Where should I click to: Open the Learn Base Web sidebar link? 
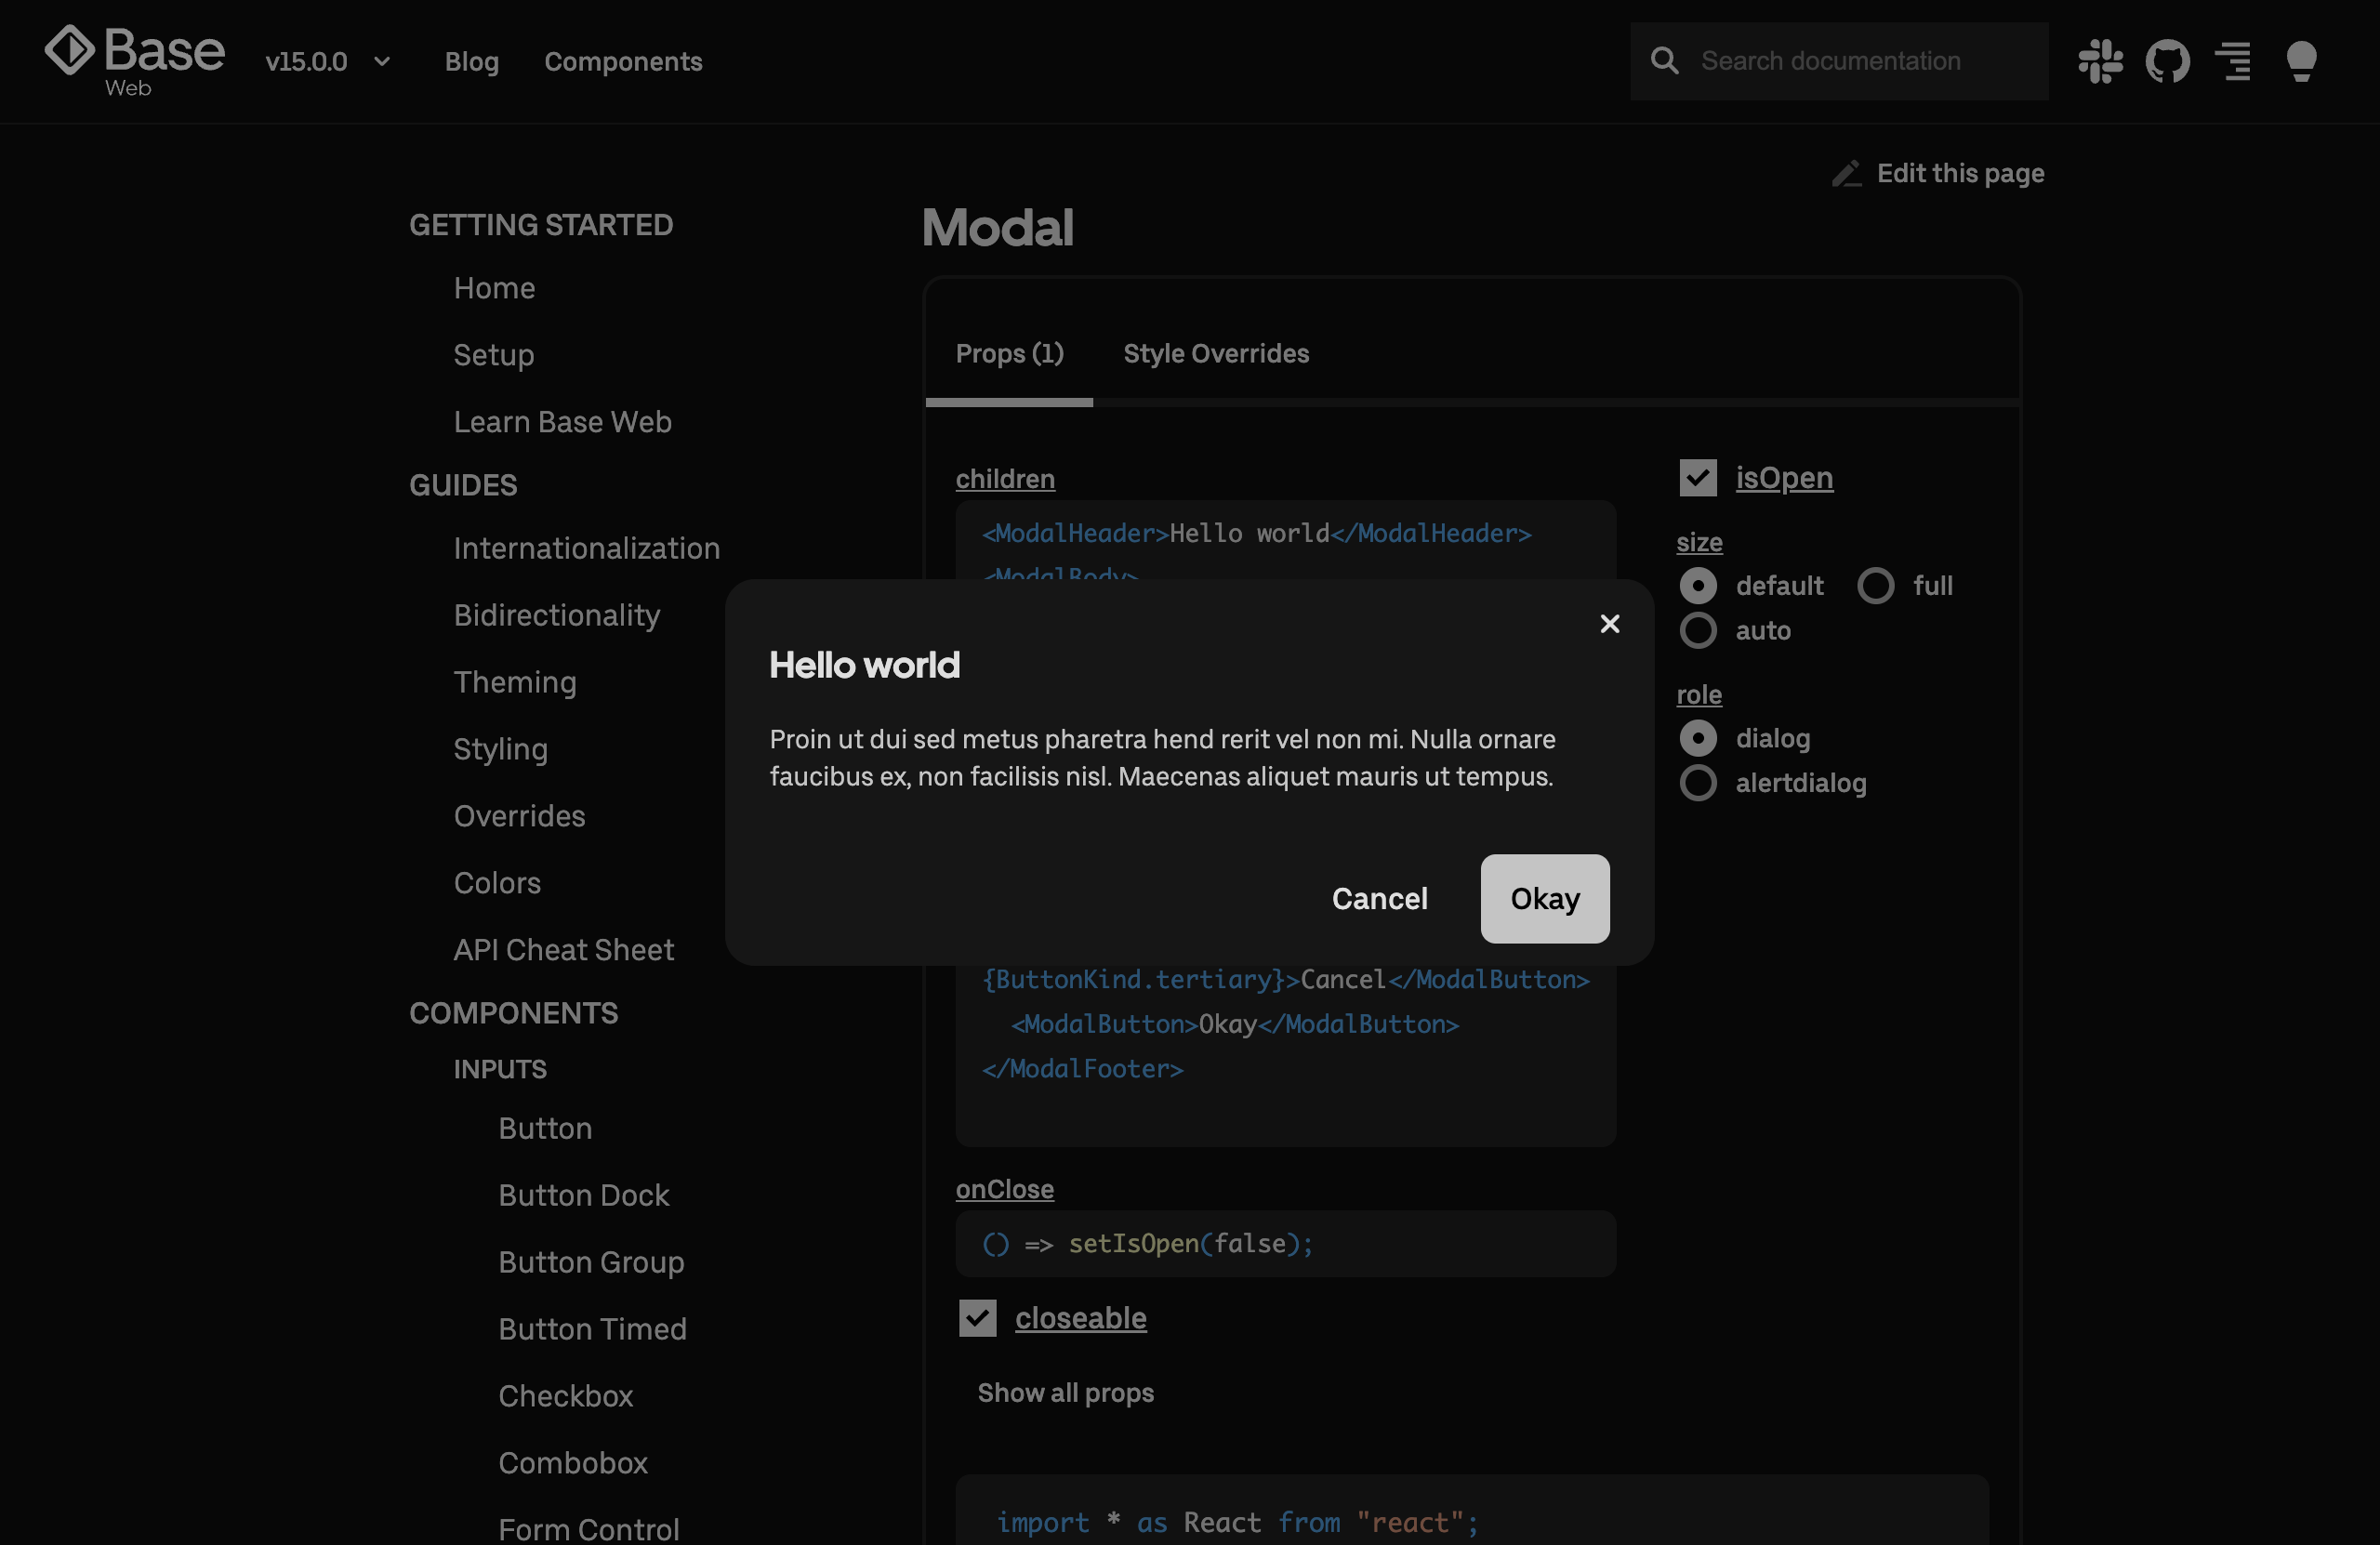click(x=562, y=422)
